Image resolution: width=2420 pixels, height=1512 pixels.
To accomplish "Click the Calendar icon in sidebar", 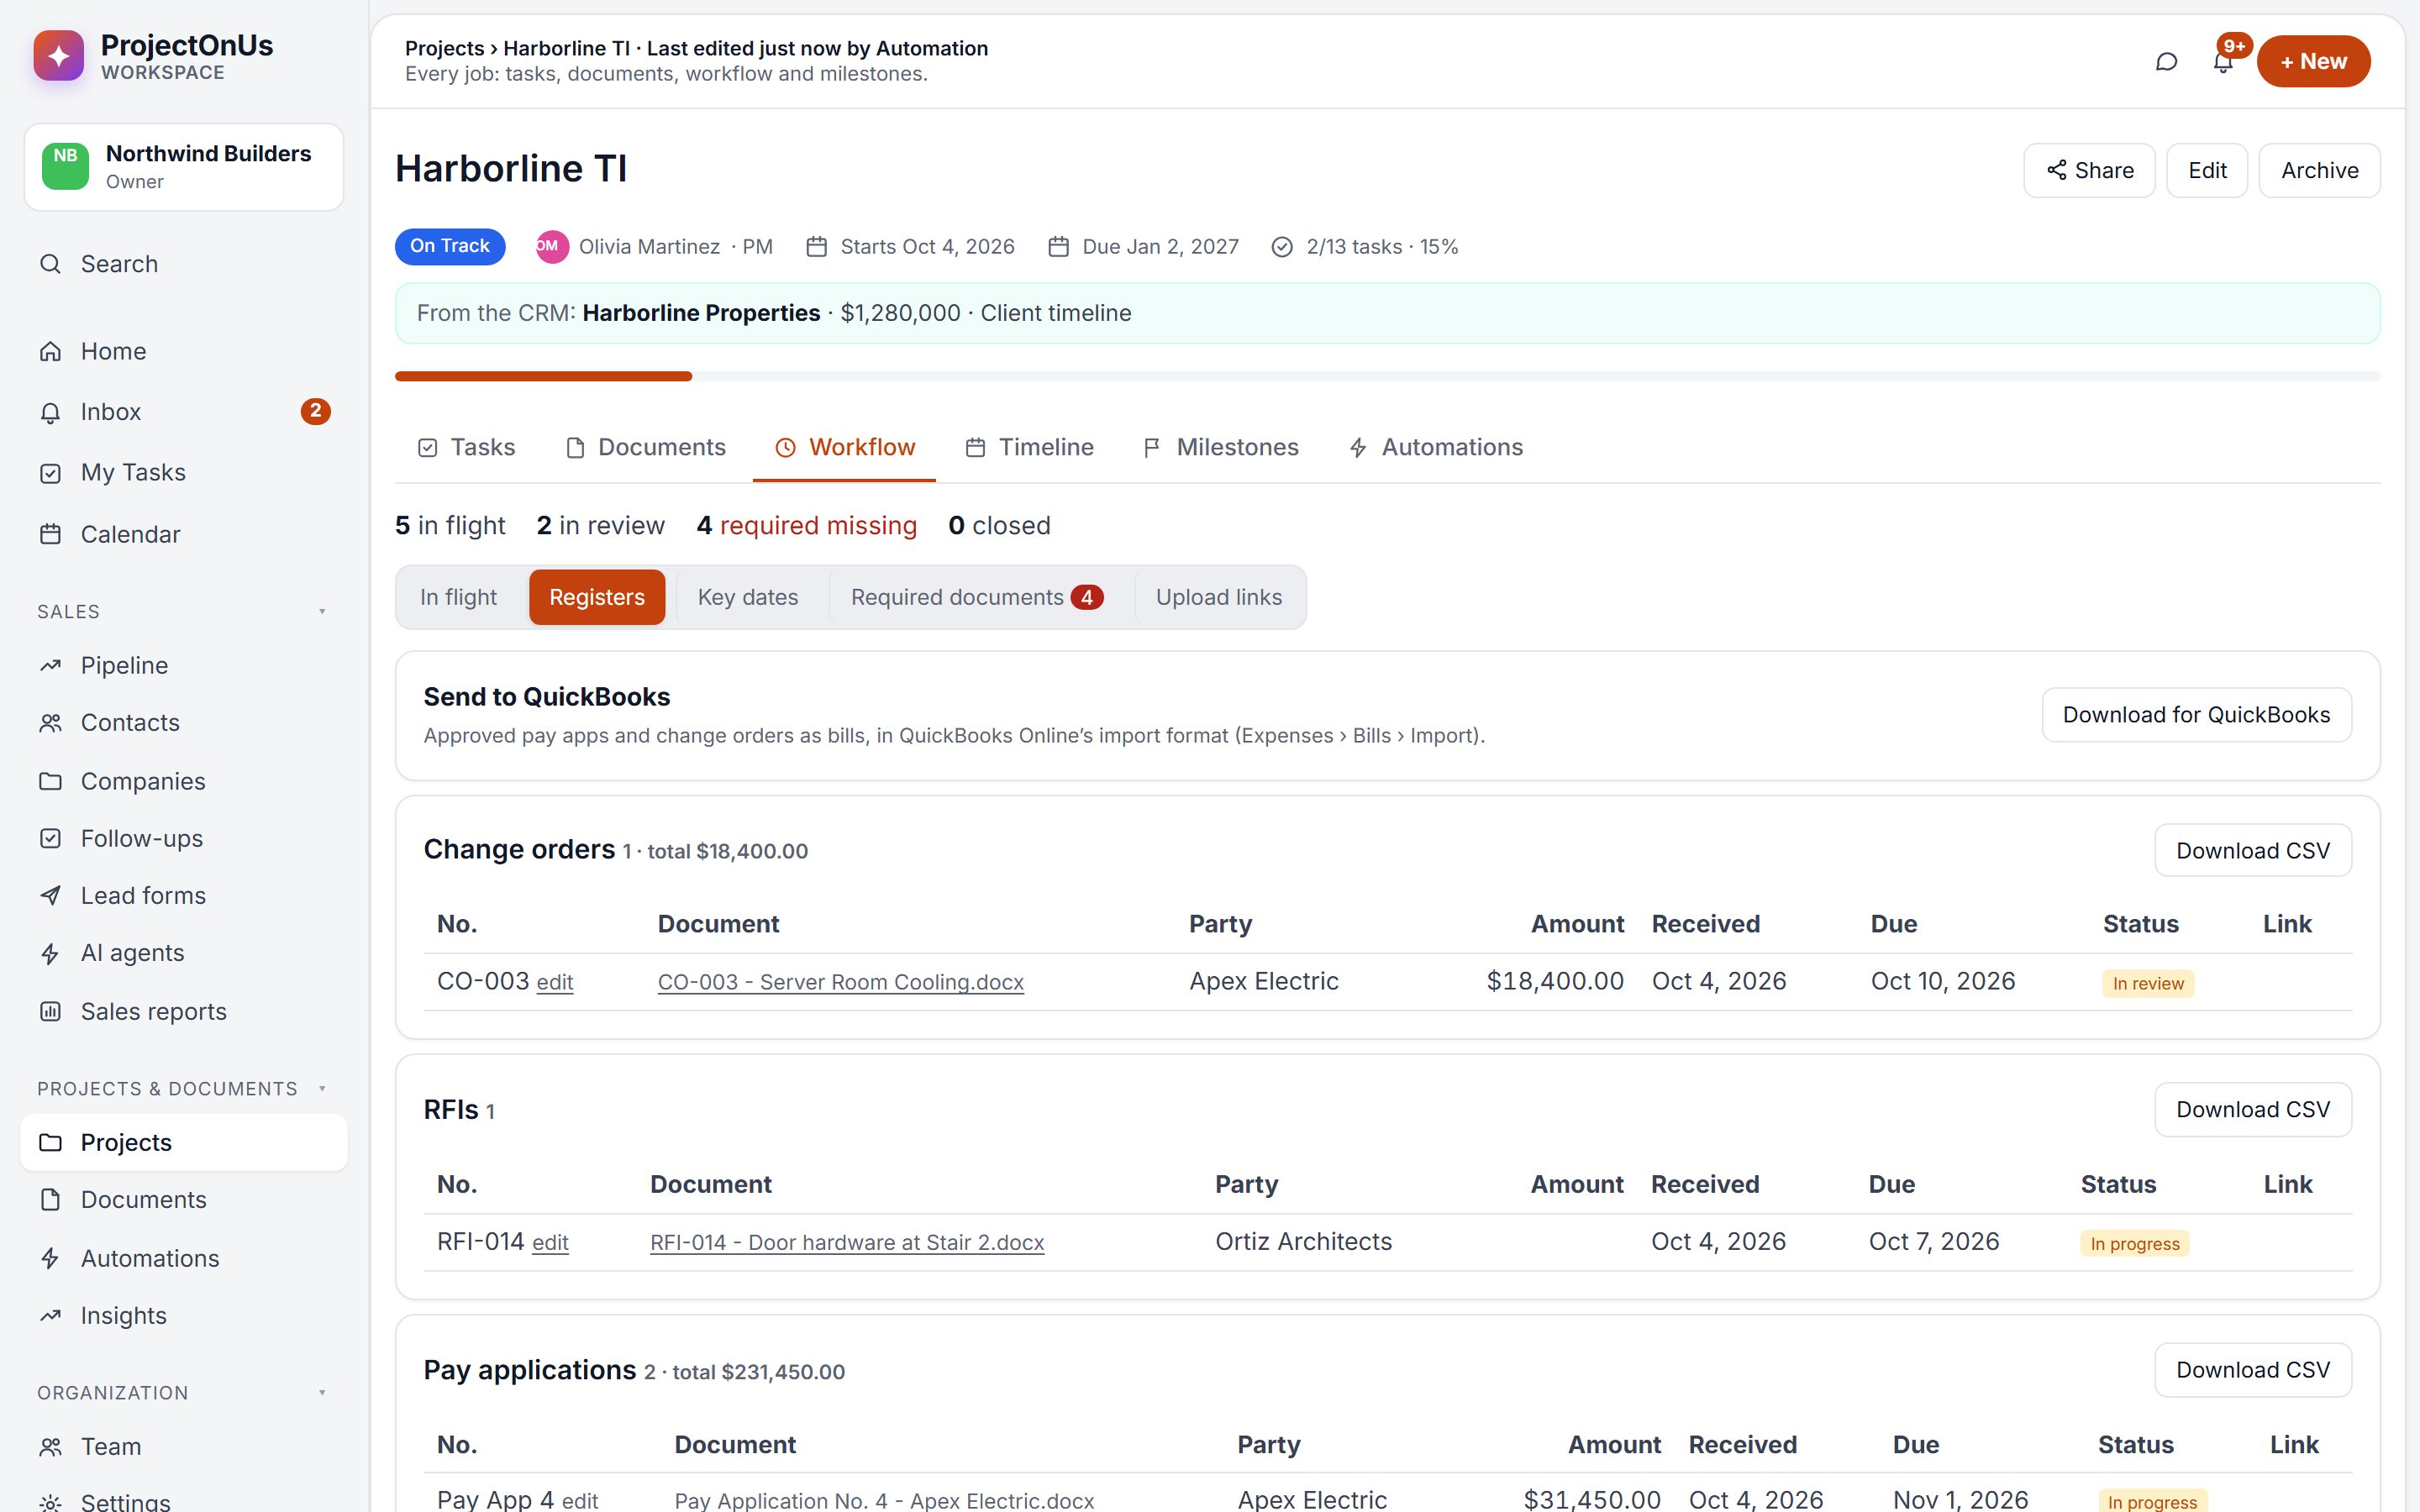I will (50, 534).
